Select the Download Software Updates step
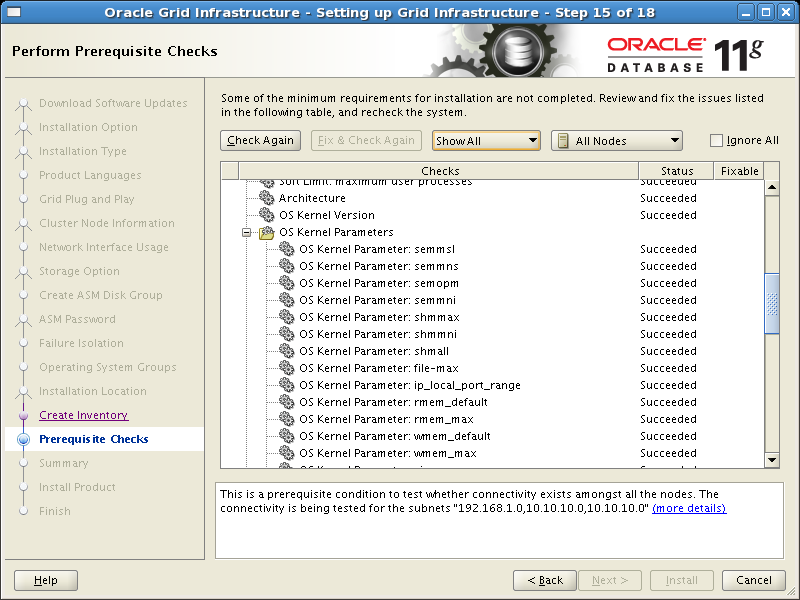Screen dimensions: 800x600 click(113, 104)
